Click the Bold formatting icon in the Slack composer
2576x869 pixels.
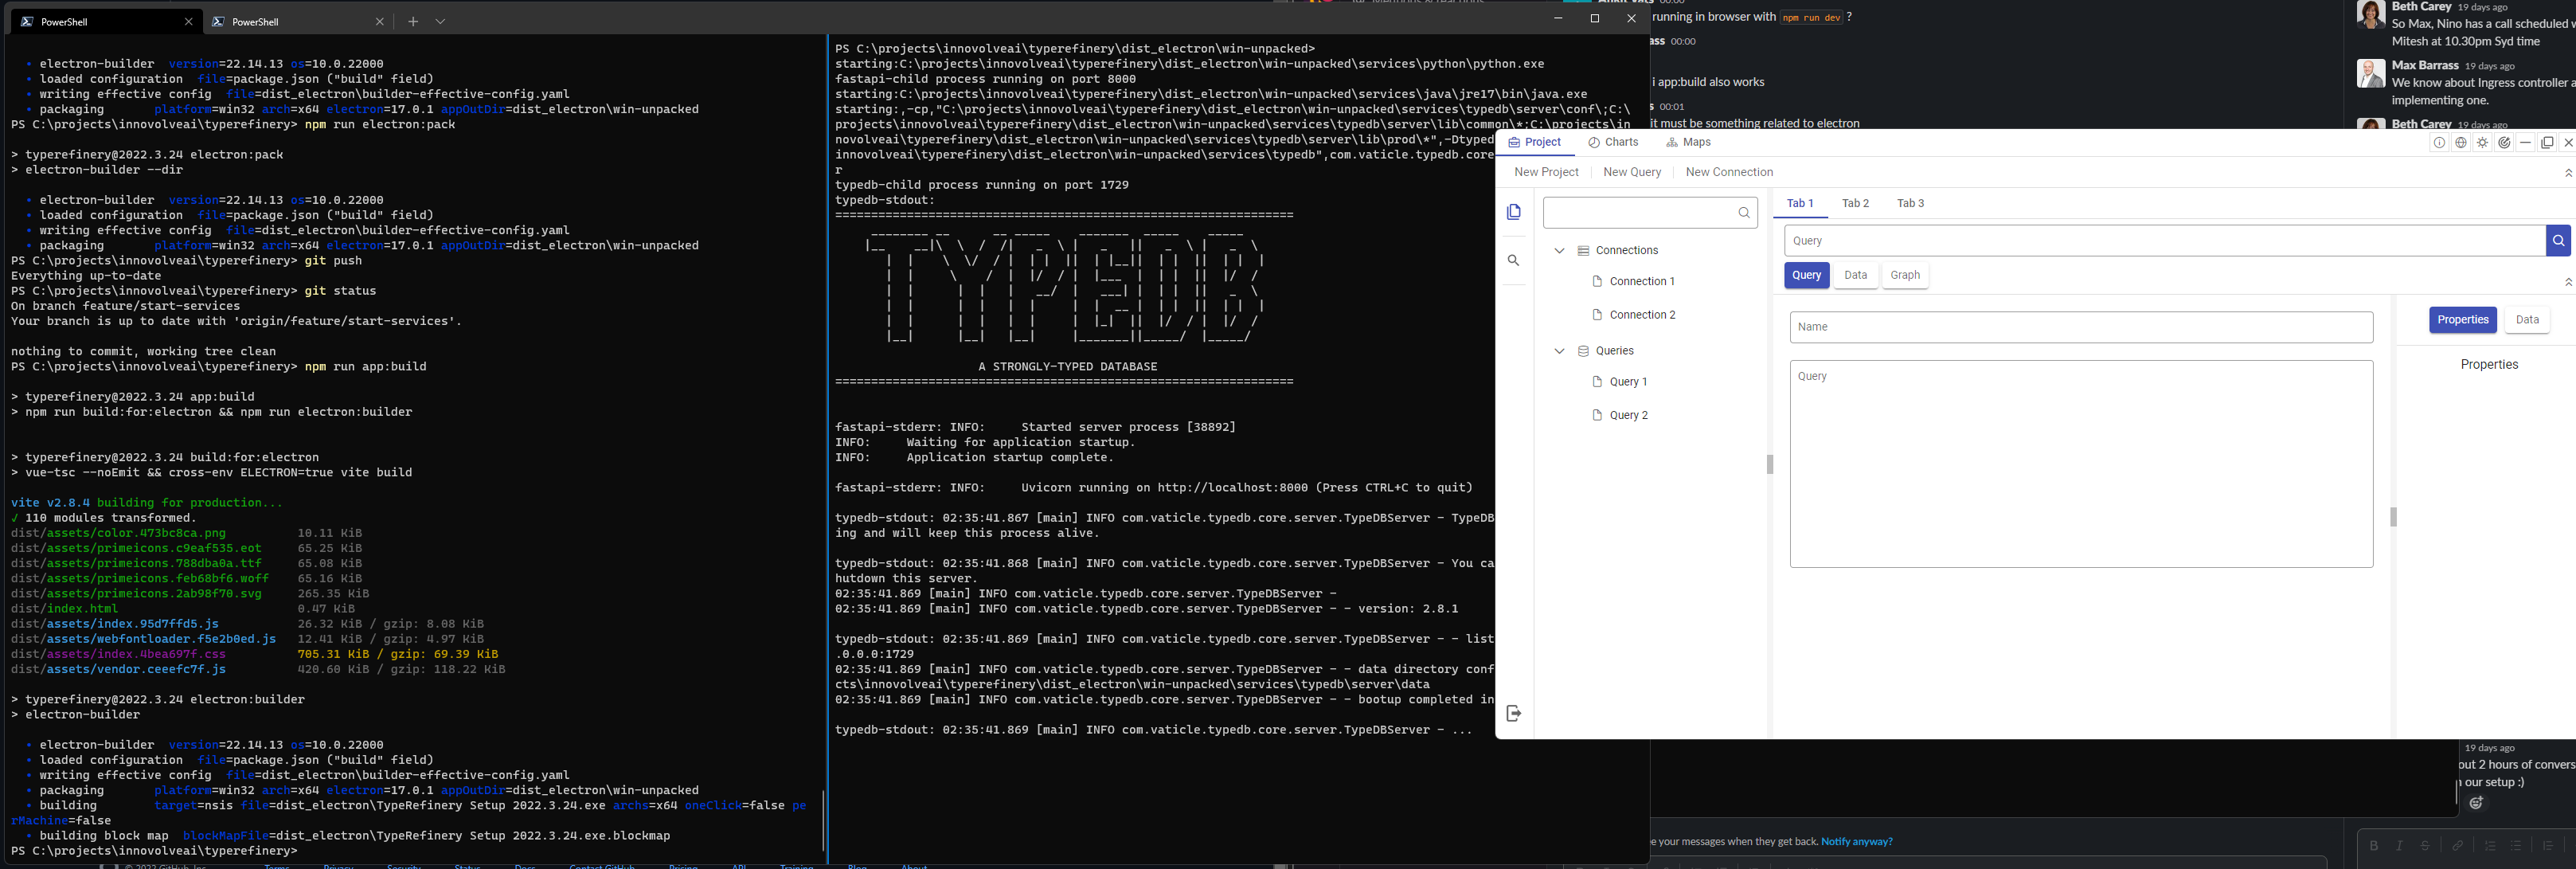click(2374, 846)
